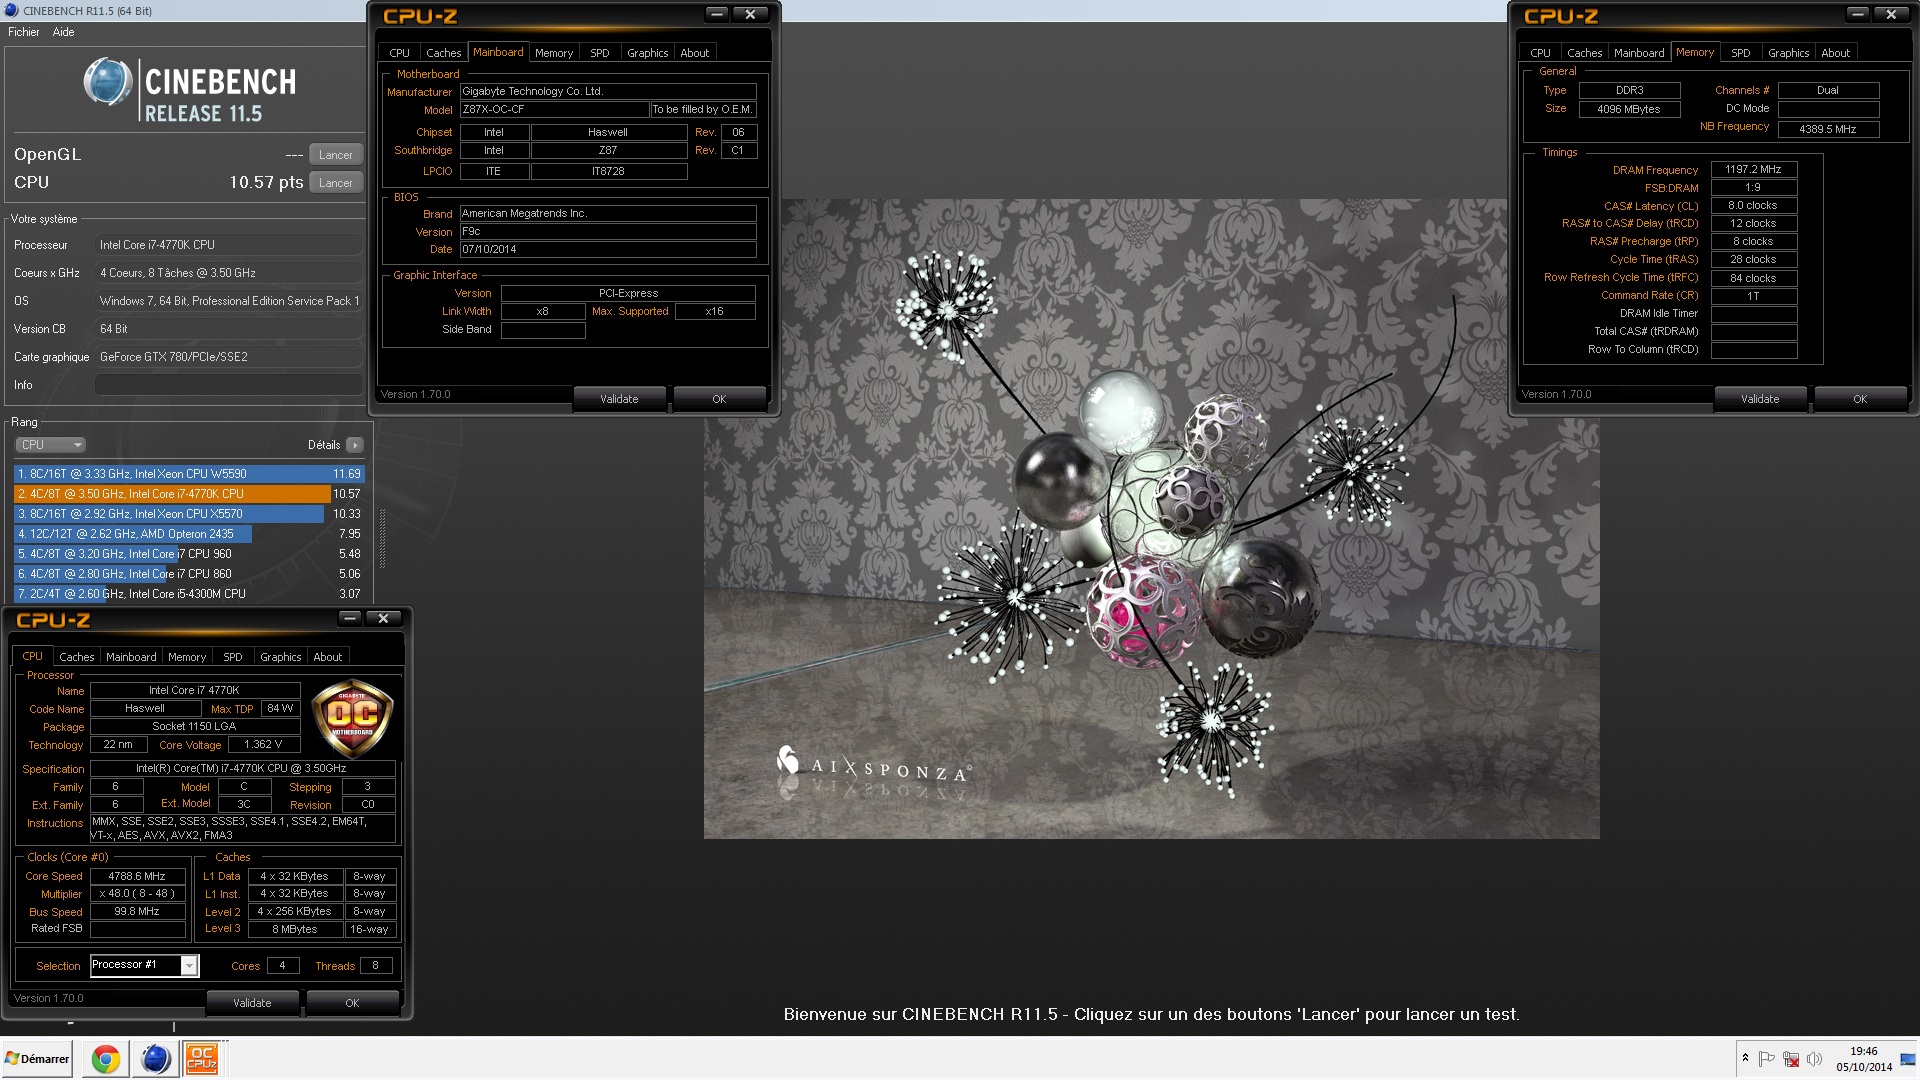
Task: Open Caches tab in Mainboard CPU-Z window
Action: (443, 53)
